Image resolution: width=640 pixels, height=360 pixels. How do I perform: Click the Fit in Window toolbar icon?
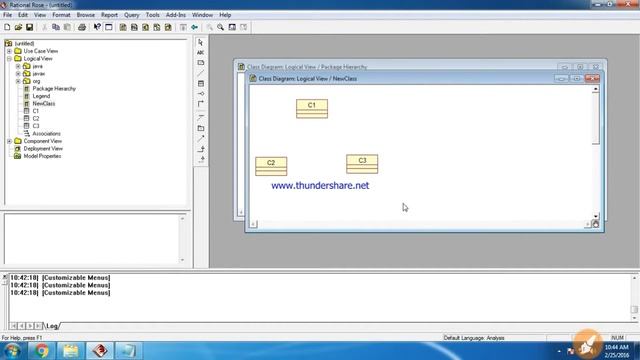tap(232, 27)
